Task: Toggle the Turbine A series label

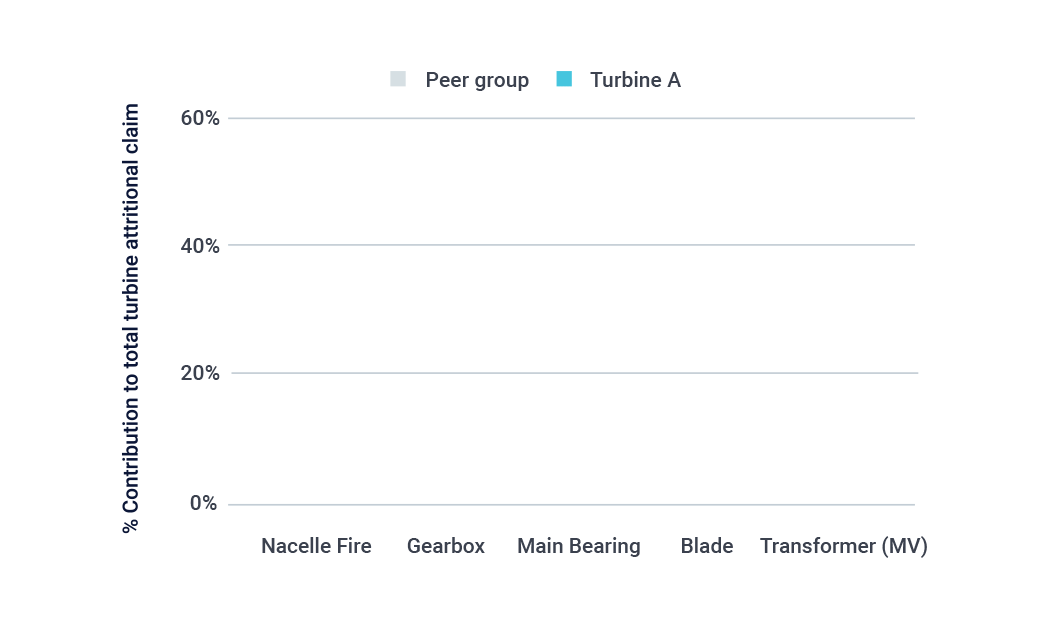Action: click(635, 80)
